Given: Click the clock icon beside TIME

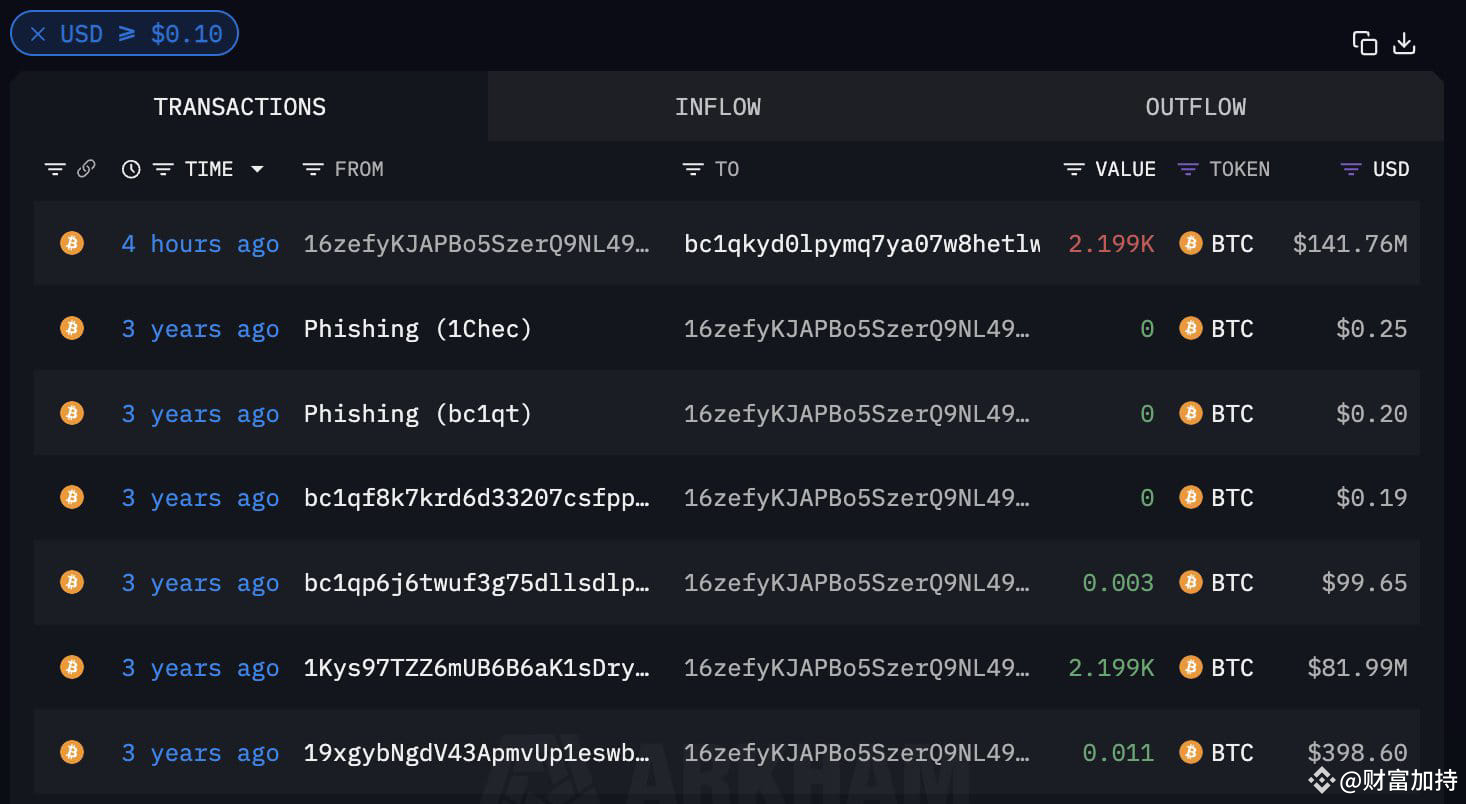Looking at the screenshot, I should [x=131, y=169].
